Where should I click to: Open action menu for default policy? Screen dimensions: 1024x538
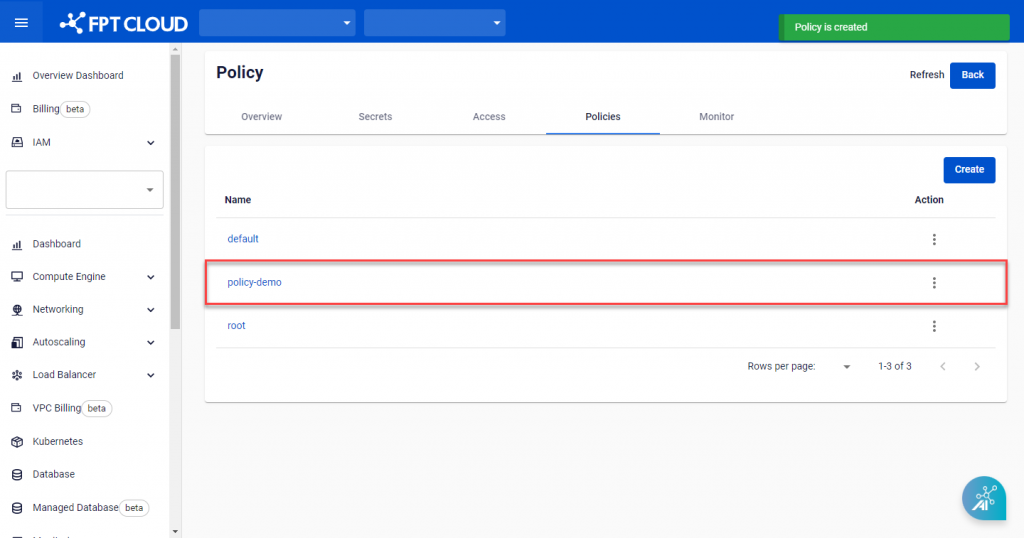[x=934, y=240]
